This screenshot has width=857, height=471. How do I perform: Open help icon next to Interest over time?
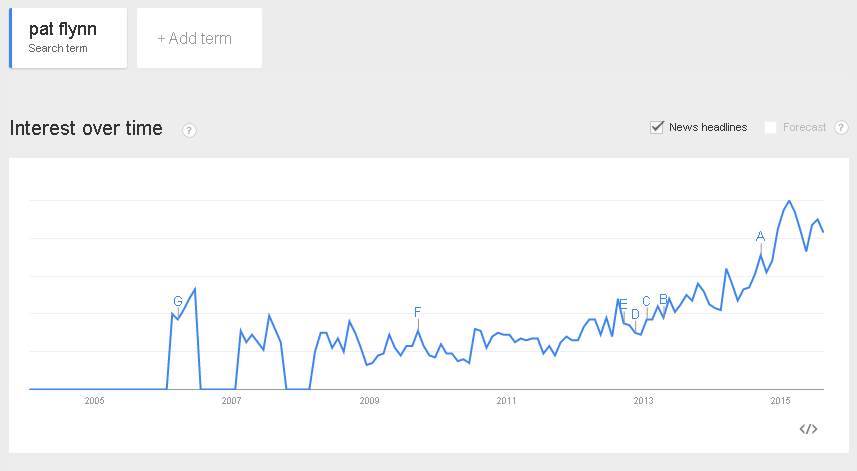tap(189, 131)
